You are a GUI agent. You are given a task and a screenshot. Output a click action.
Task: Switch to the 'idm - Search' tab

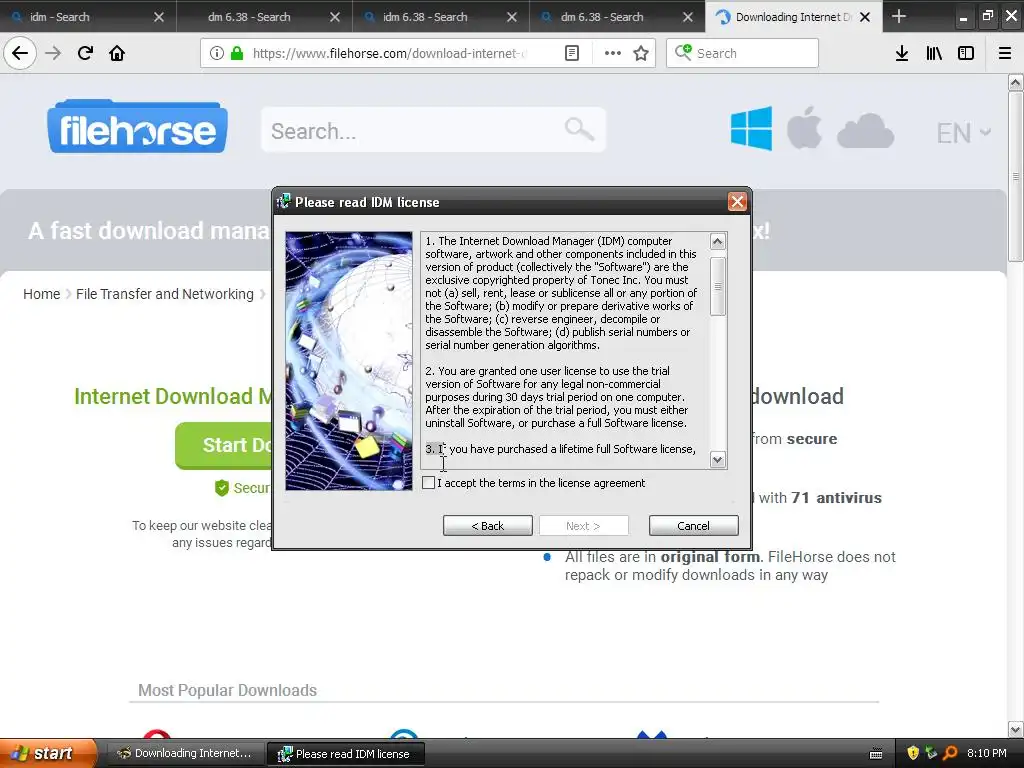[x=88, y=16]
